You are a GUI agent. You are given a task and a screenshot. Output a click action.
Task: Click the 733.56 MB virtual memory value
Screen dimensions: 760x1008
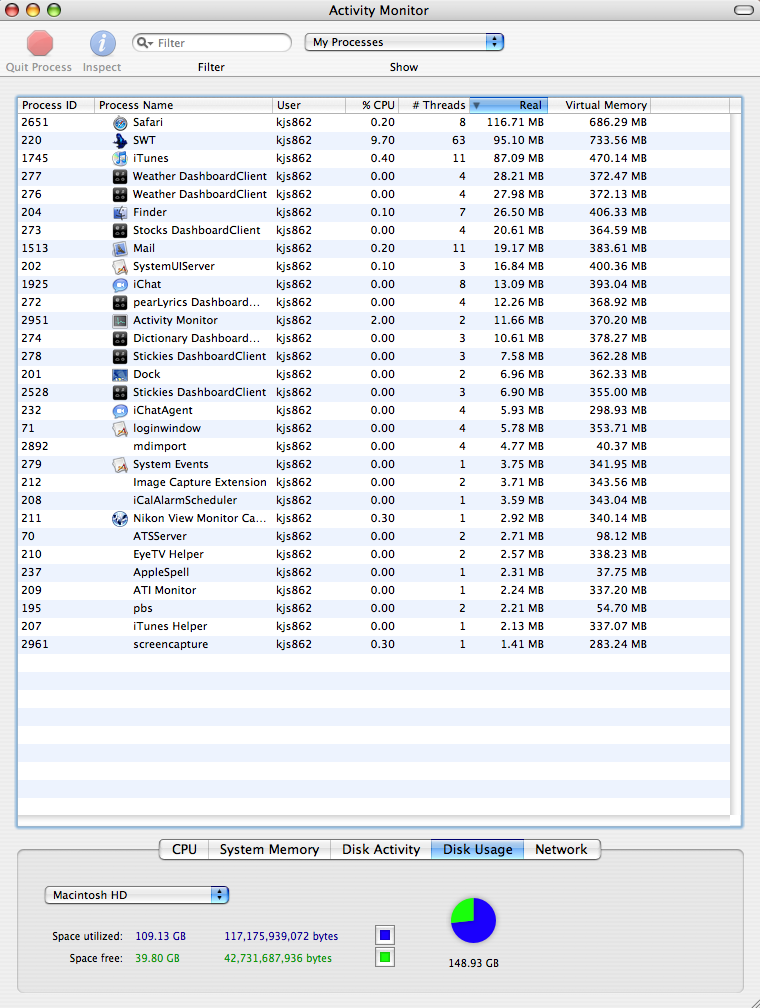tap(618, 141)
